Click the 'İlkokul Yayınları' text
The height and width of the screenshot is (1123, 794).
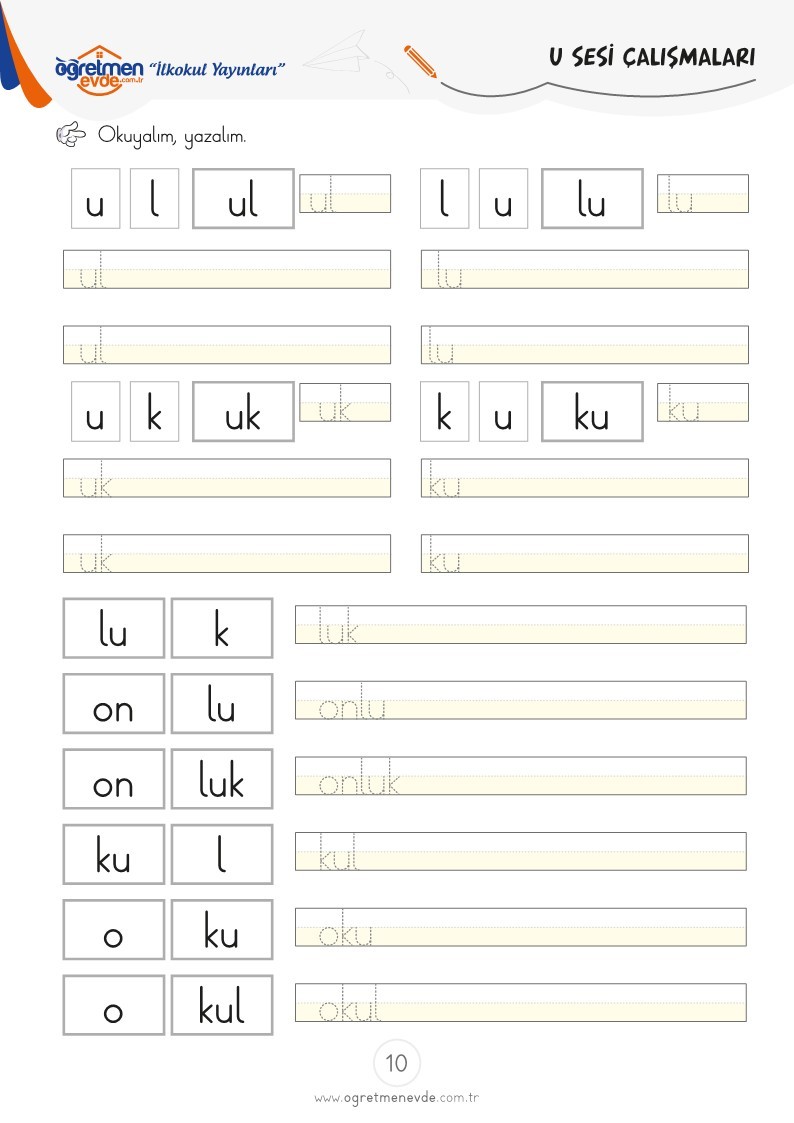tap(217, 69)
